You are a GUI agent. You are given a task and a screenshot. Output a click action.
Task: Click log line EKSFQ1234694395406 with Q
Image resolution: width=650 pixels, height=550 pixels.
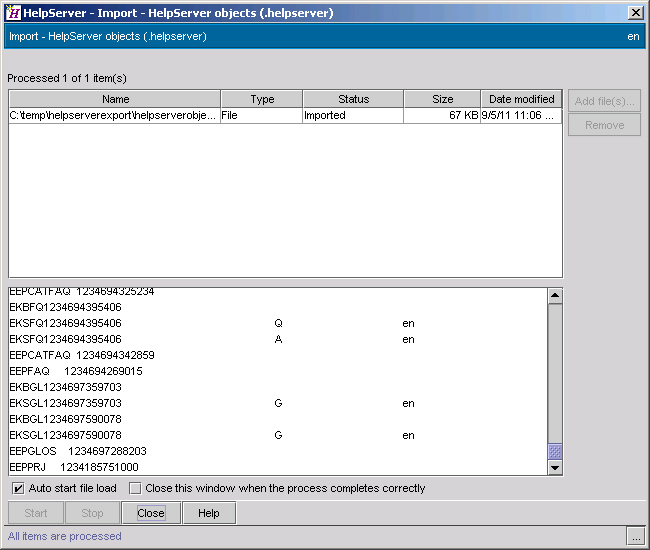[212, 323]
